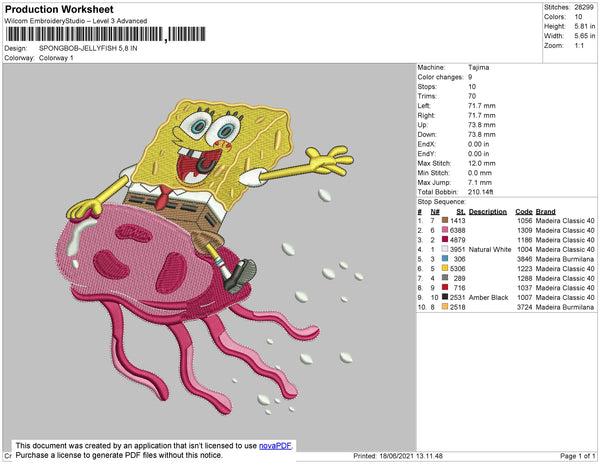
Task: Click the black 2531 Amber Black swatch
Action: pyautogui.click(x=445, y=297)
